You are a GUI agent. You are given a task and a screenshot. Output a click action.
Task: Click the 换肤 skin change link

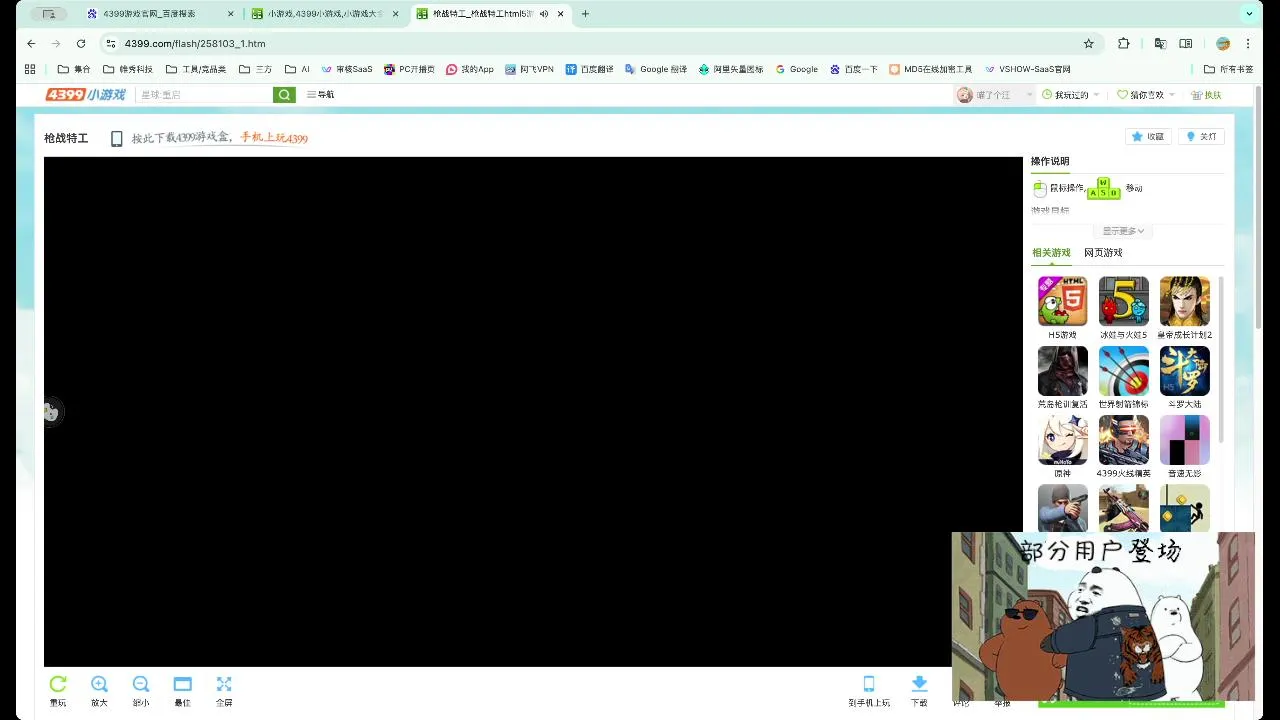pyautogui.click(x=1206, y=95)
